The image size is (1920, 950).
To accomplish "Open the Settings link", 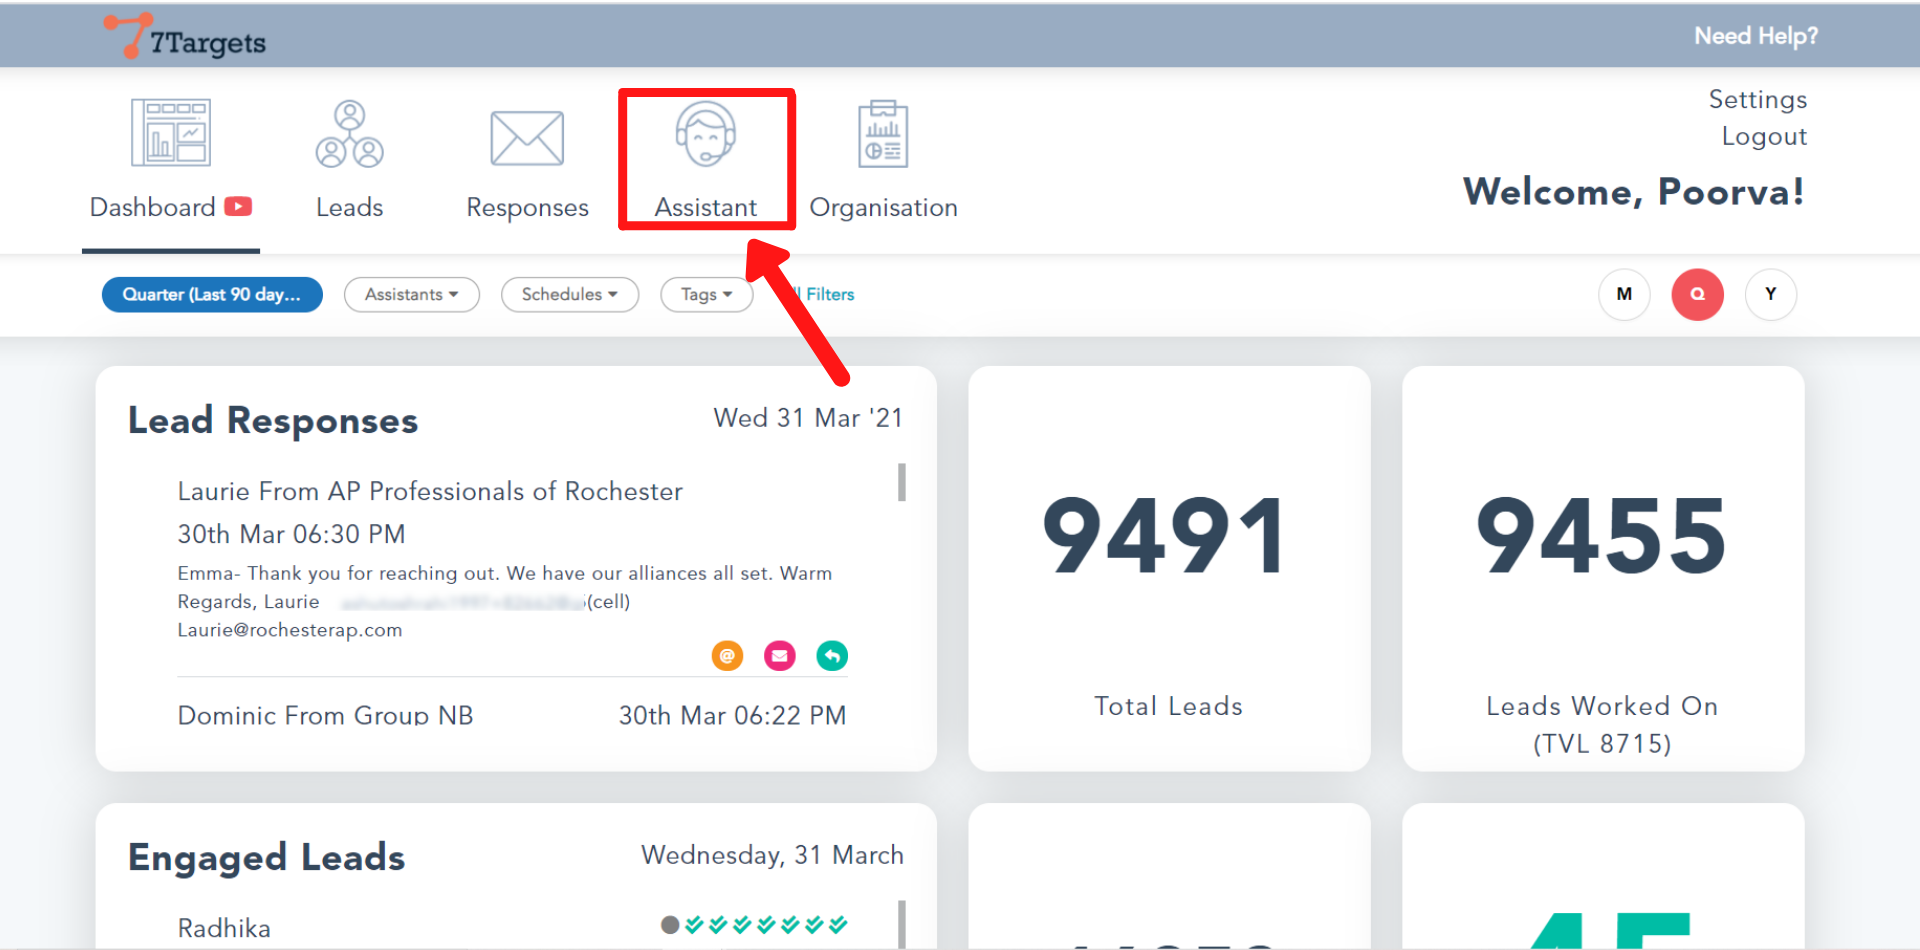I will pos(1757,99).
